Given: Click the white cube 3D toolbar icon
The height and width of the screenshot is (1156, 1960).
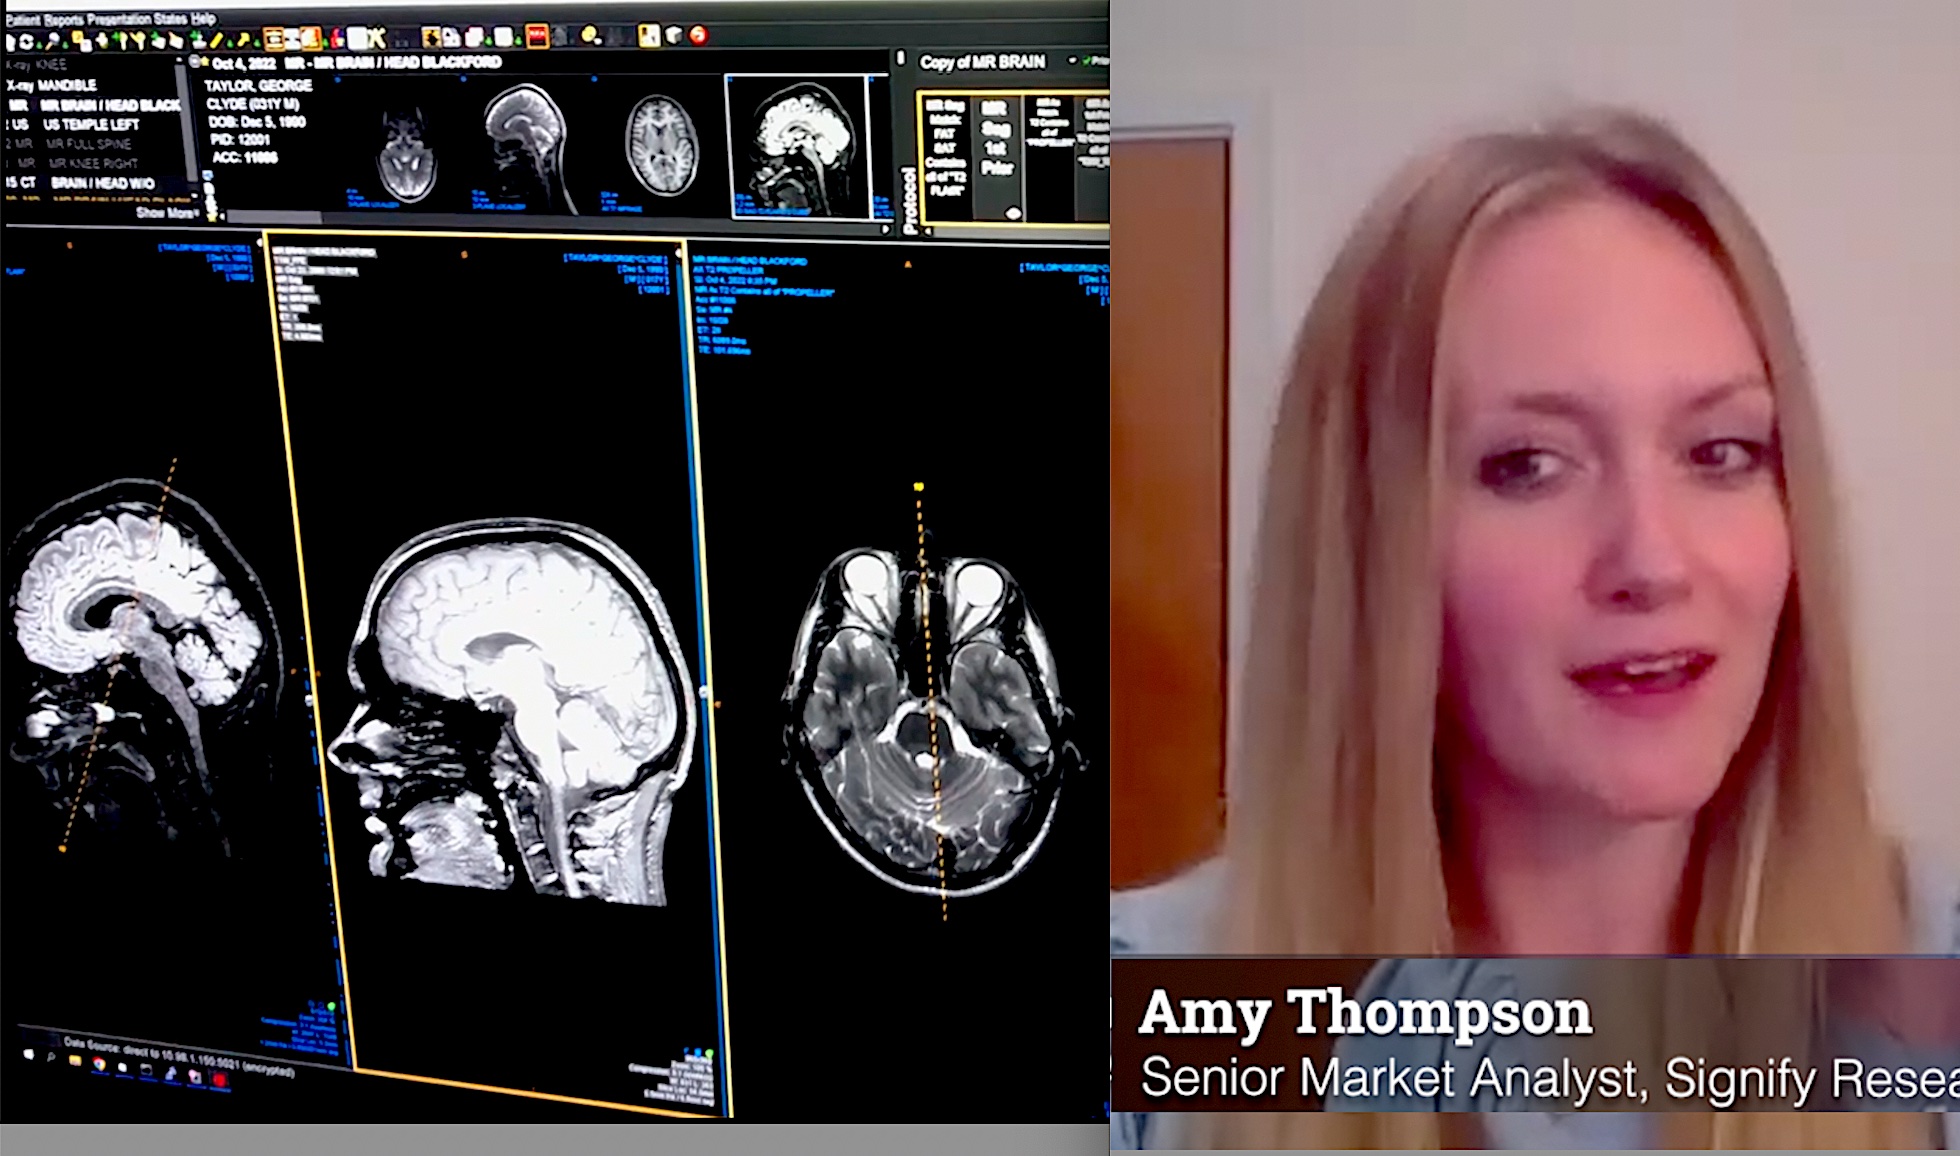Looking at the screenshot, I should click(673, 36).
